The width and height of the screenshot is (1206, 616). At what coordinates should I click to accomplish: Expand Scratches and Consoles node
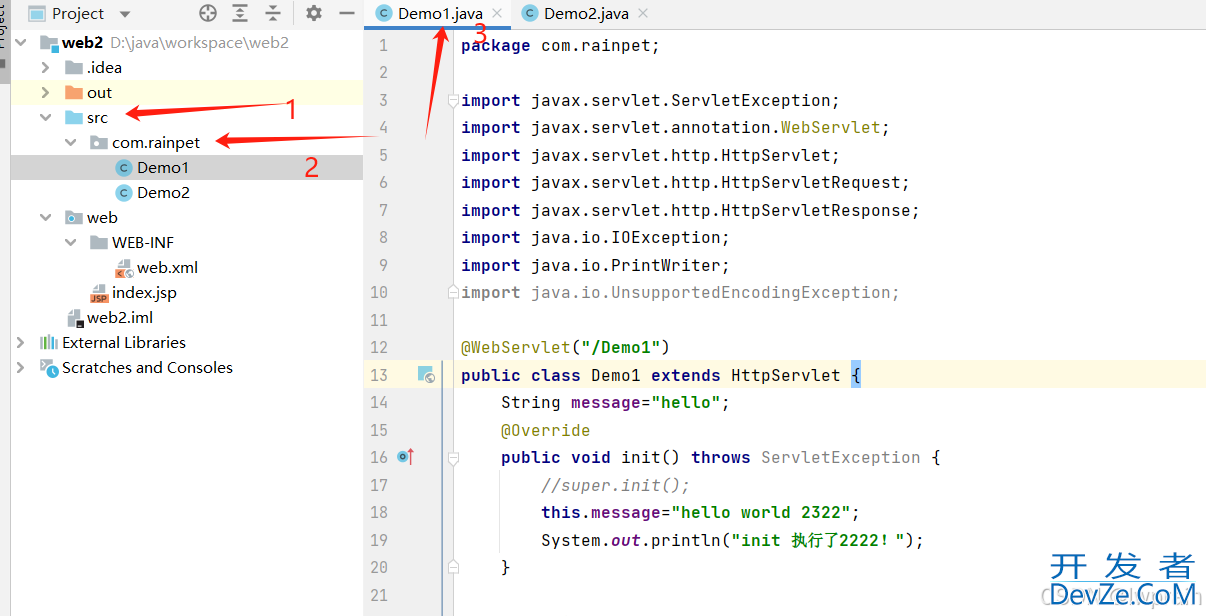tap(21, 368)
